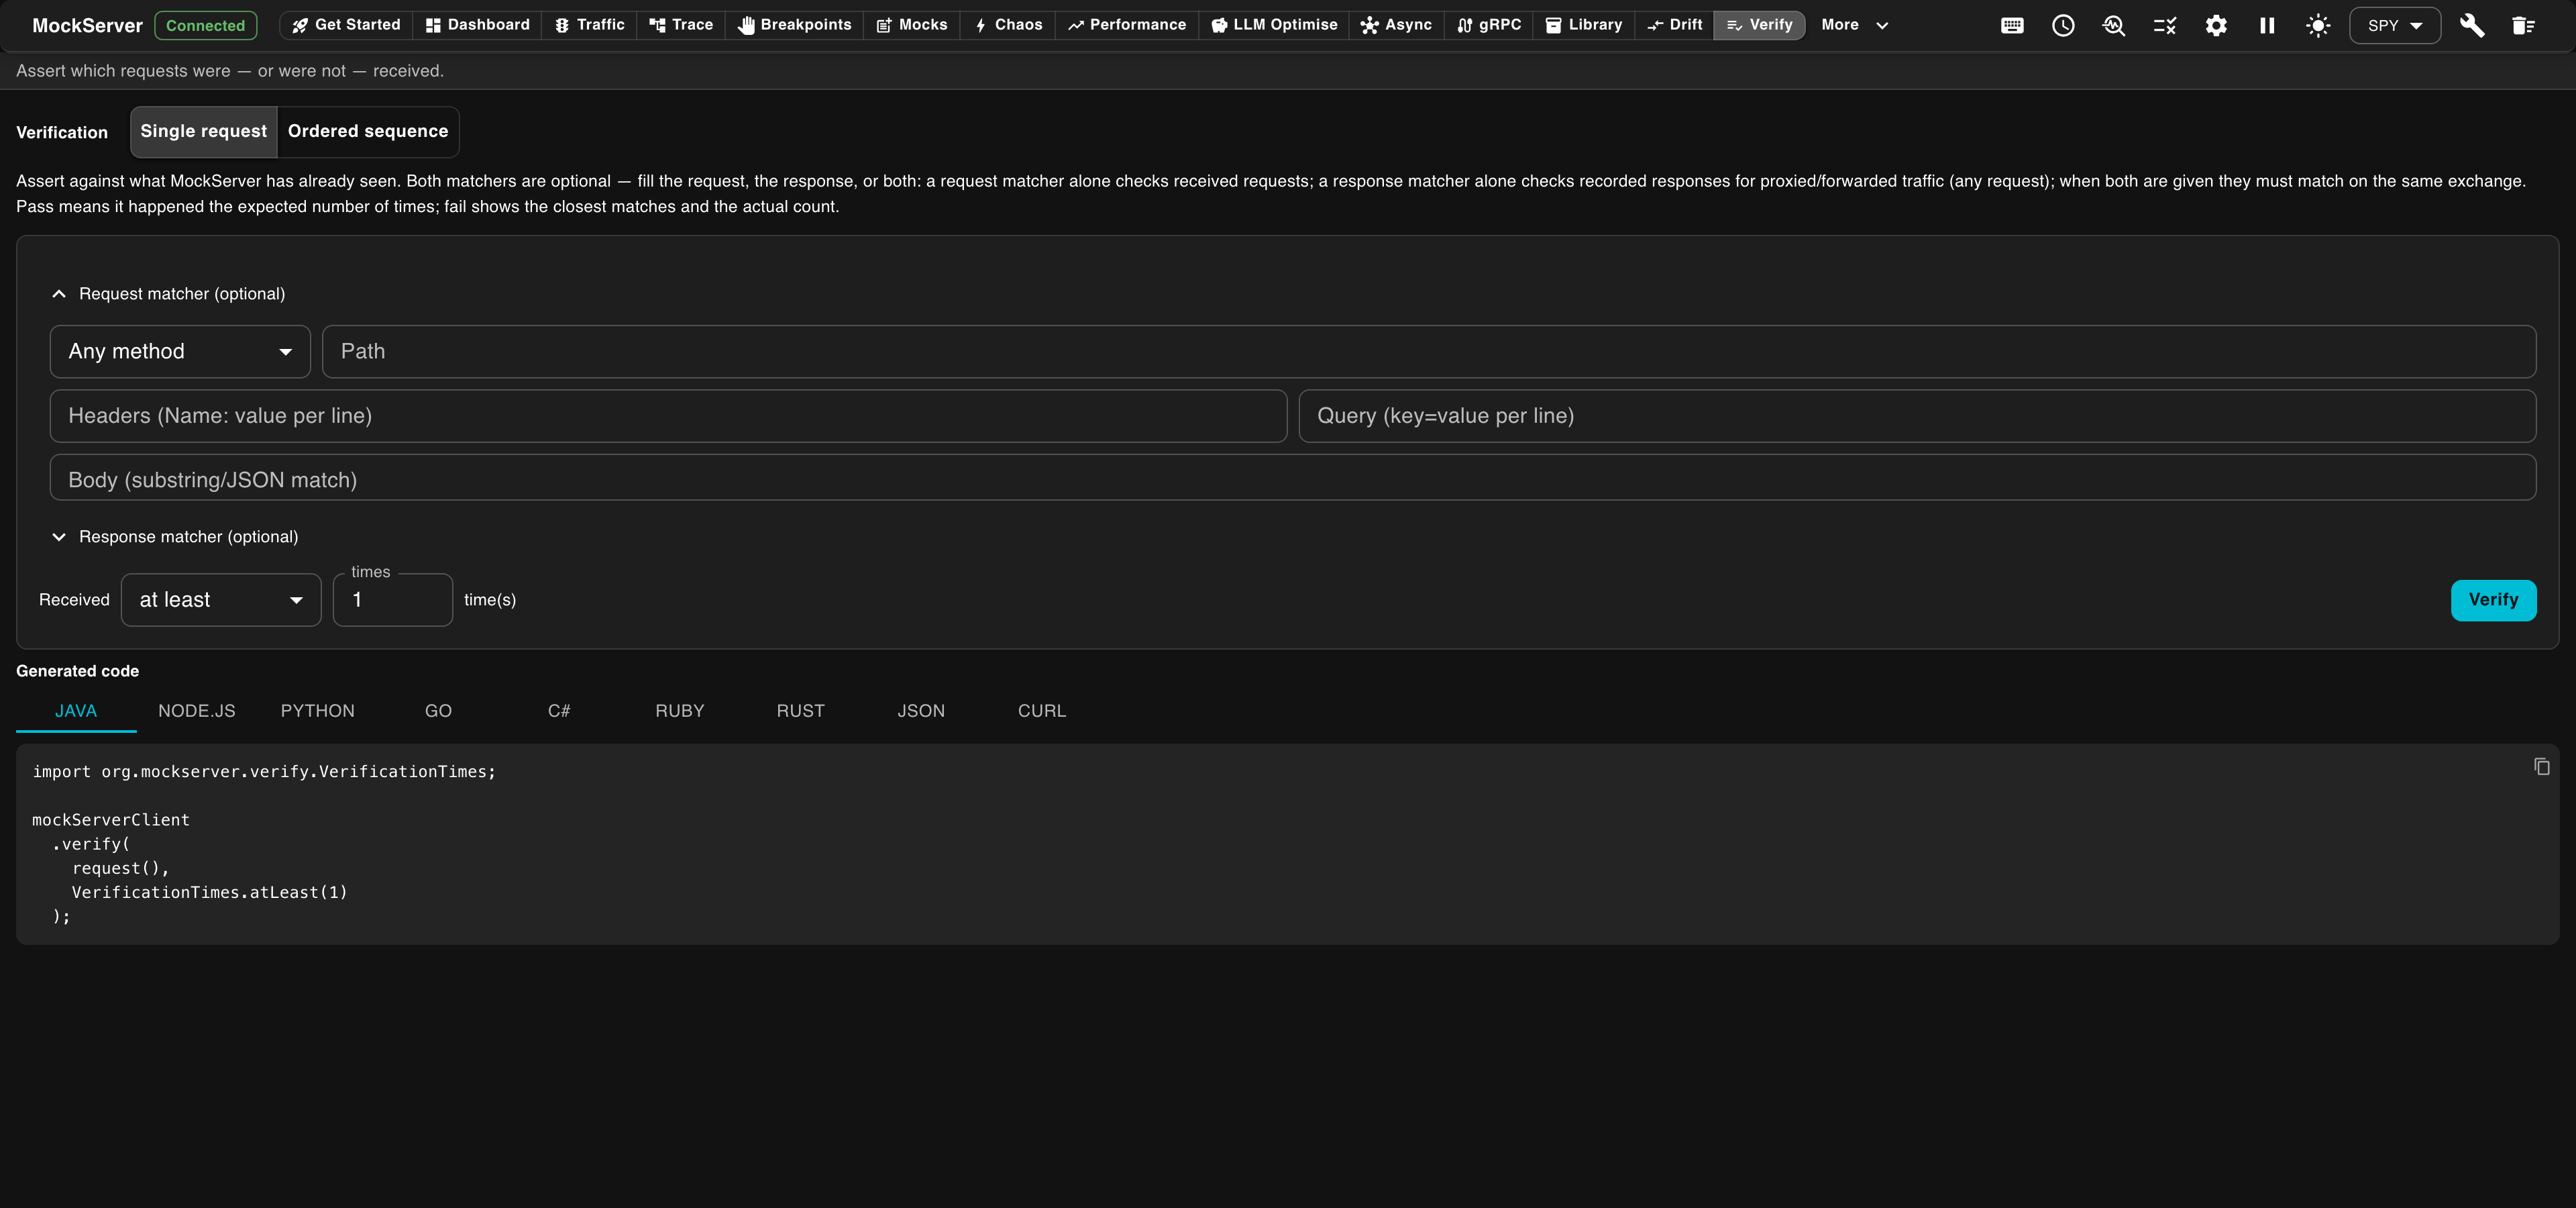The width and height of the screenshot is (2576, 1208).
Task: View the JSON code tab
Action: pyautogui.click(x=921, y=711)
